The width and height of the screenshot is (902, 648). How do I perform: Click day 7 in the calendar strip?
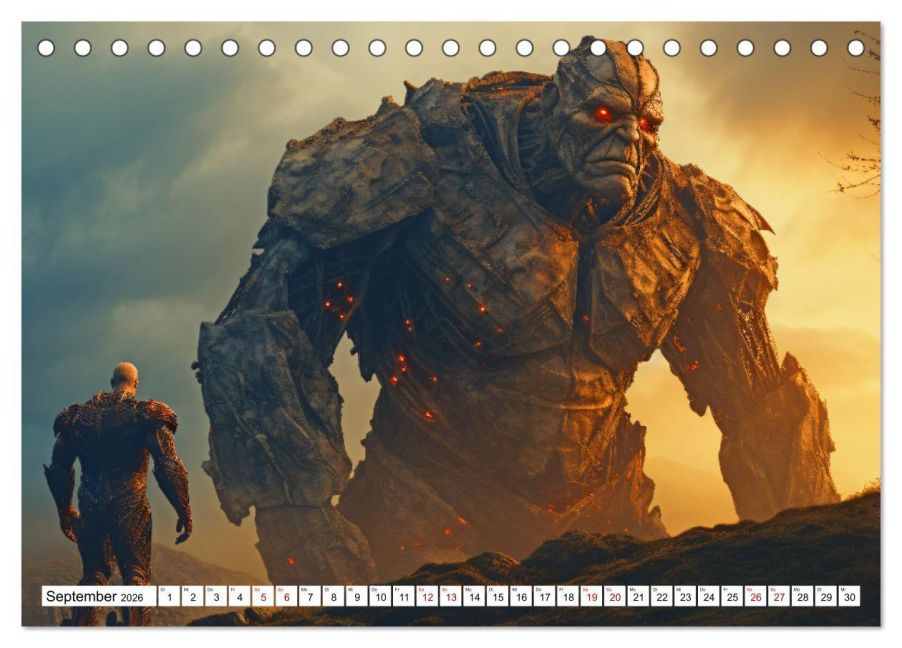(x=309, y=596)
